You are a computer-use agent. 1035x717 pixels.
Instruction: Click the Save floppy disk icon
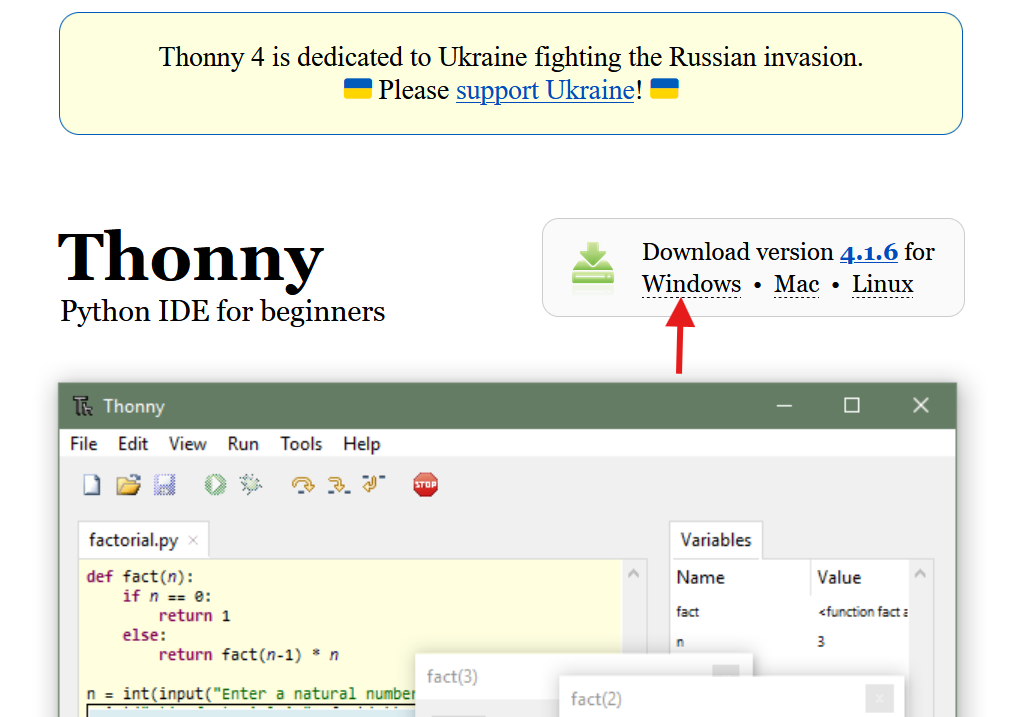click(164, 485)
